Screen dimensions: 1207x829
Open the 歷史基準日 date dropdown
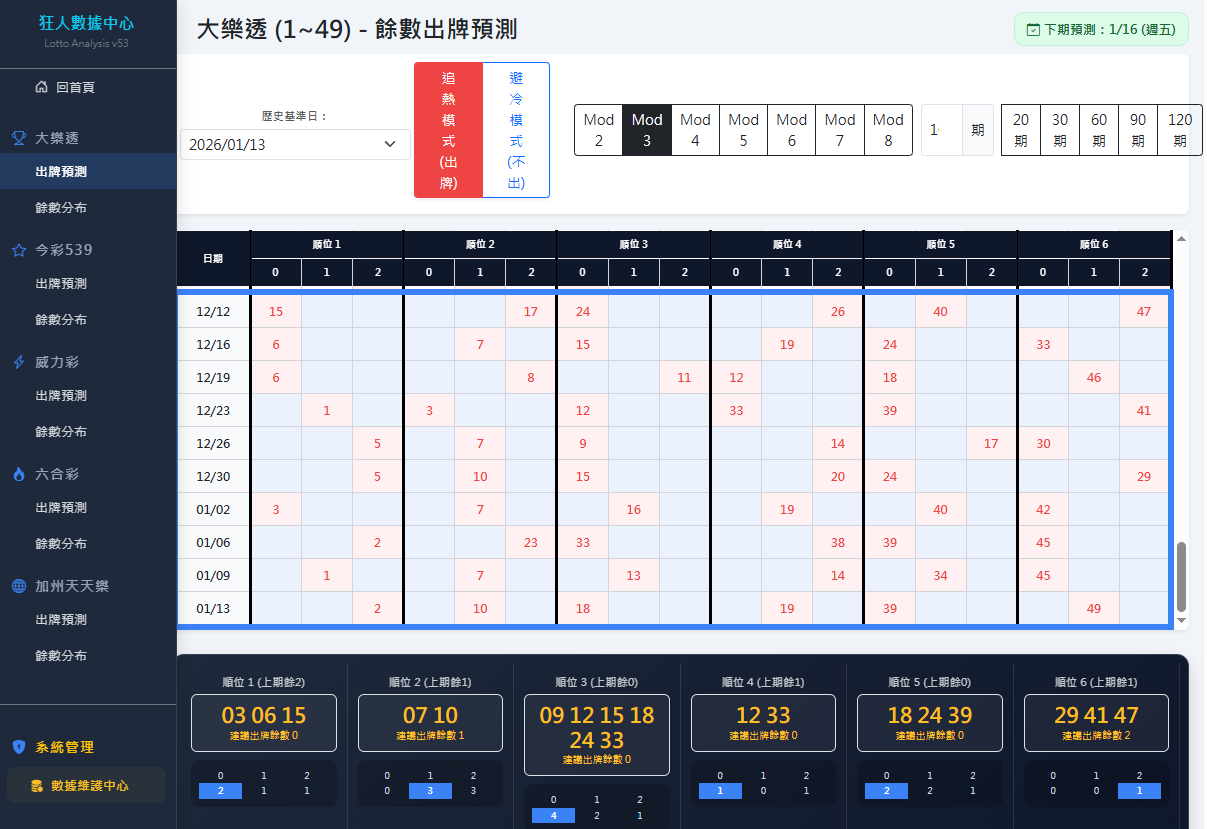(295, 145)
